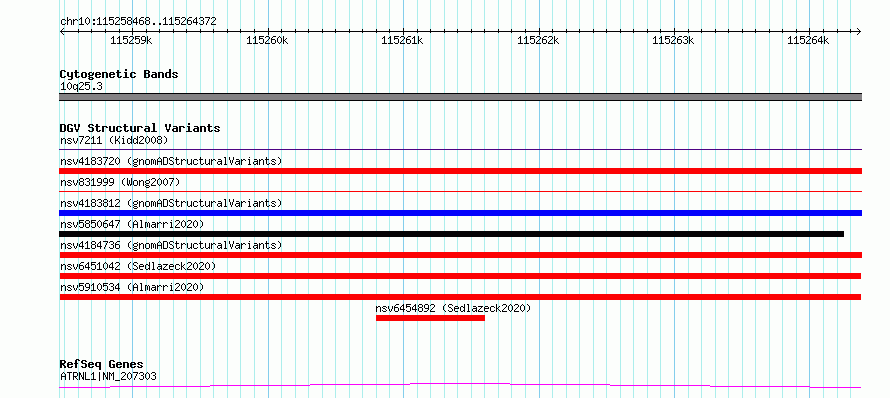
Task: Click the left arrow end of the ruler
Action: [x=62, y=31]
